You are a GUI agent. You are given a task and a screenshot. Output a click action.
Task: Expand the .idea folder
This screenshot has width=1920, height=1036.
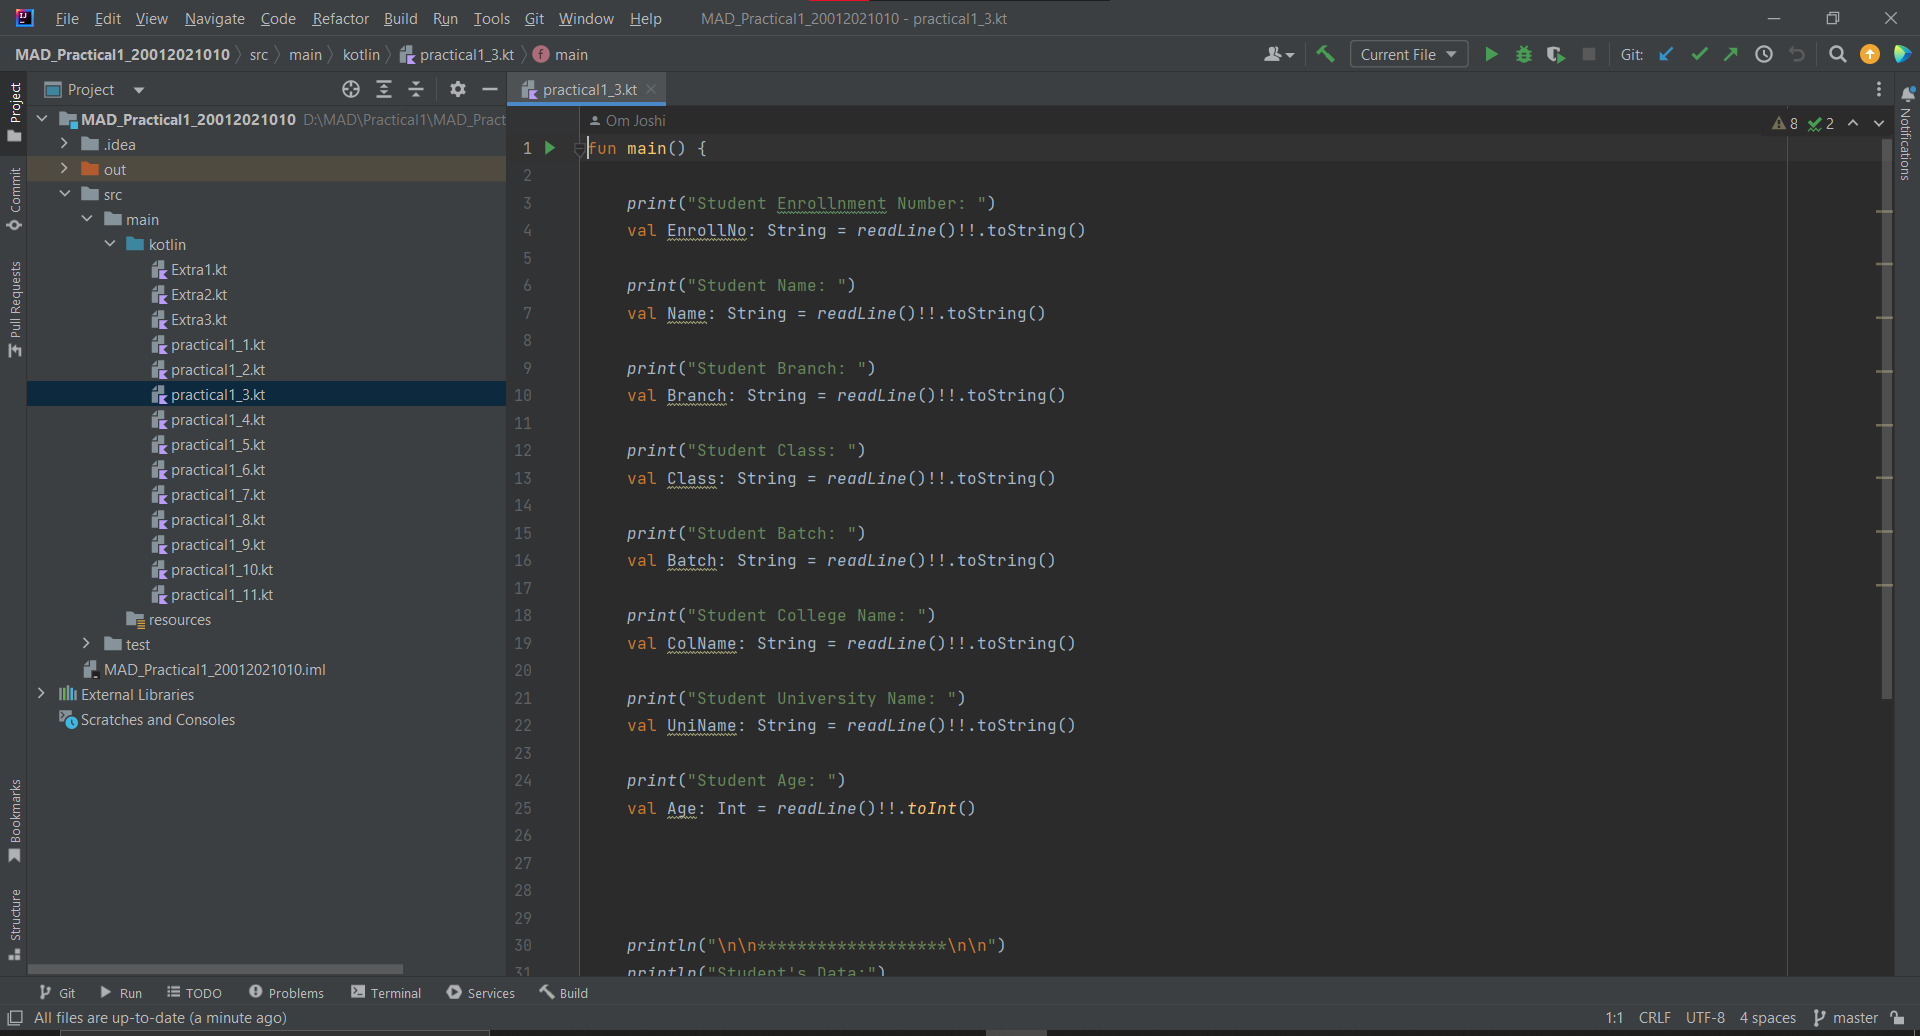click(64, 144)
